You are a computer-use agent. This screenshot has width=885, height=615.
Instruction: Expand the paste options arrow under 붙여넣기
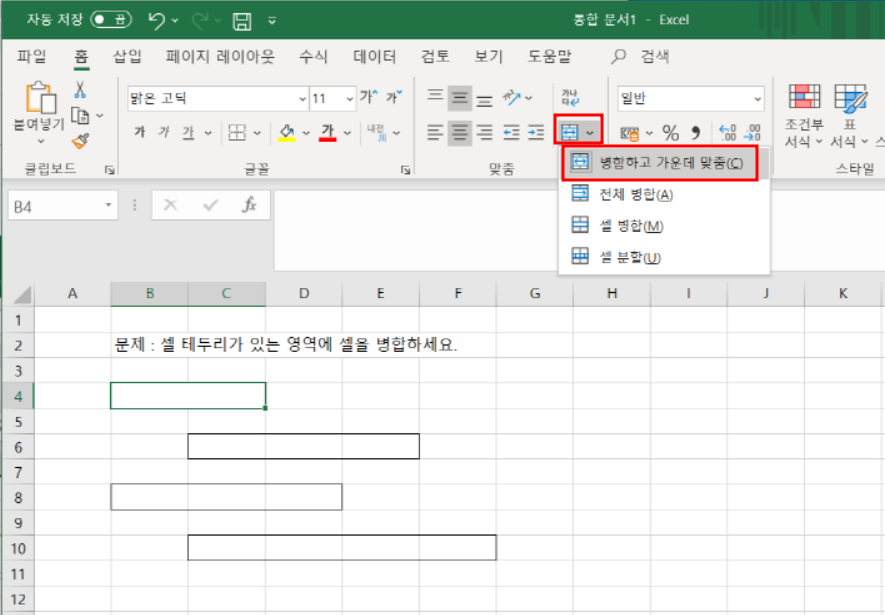(40, 142)
